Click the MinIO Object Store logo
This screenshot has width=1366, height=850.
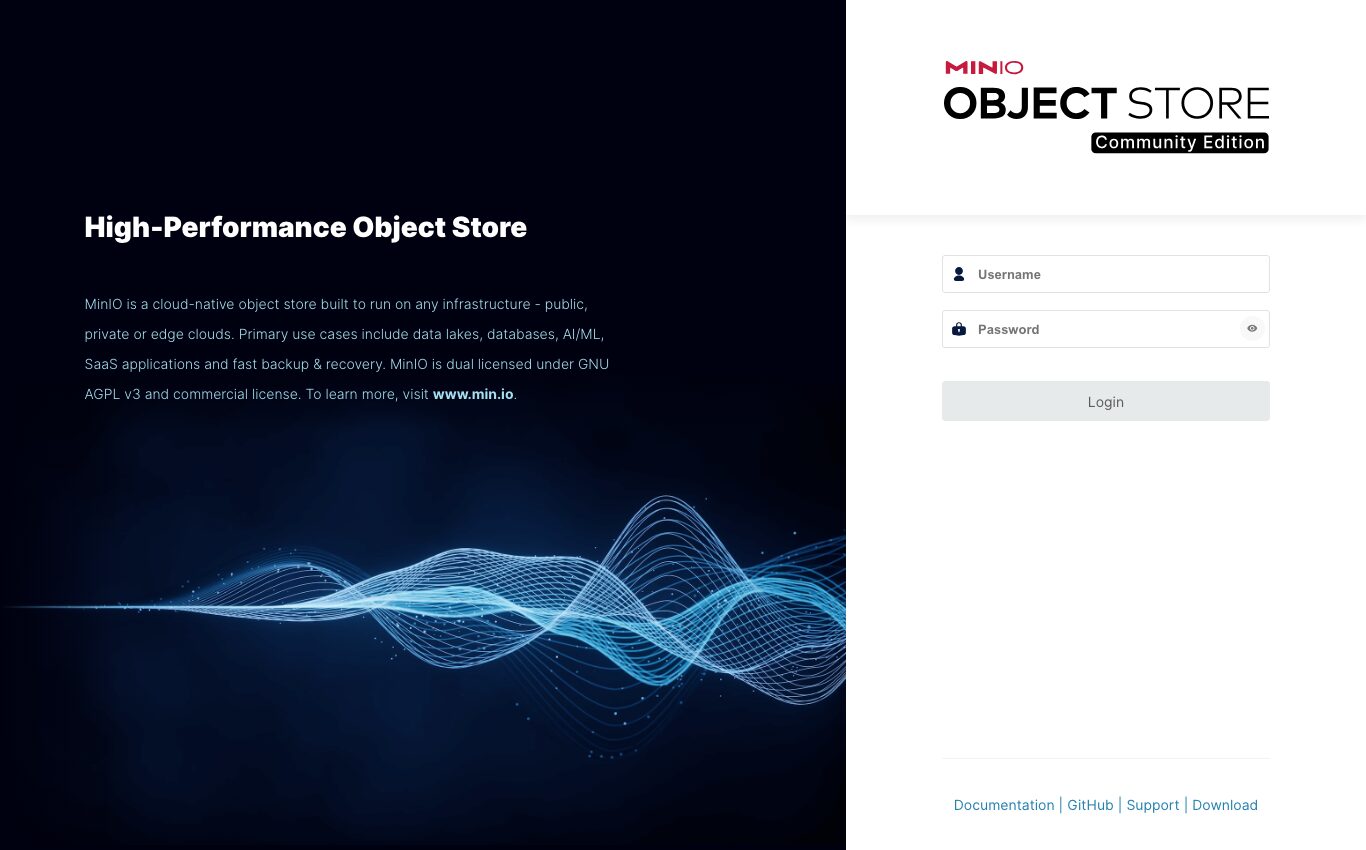click(x=1106, y=106)
